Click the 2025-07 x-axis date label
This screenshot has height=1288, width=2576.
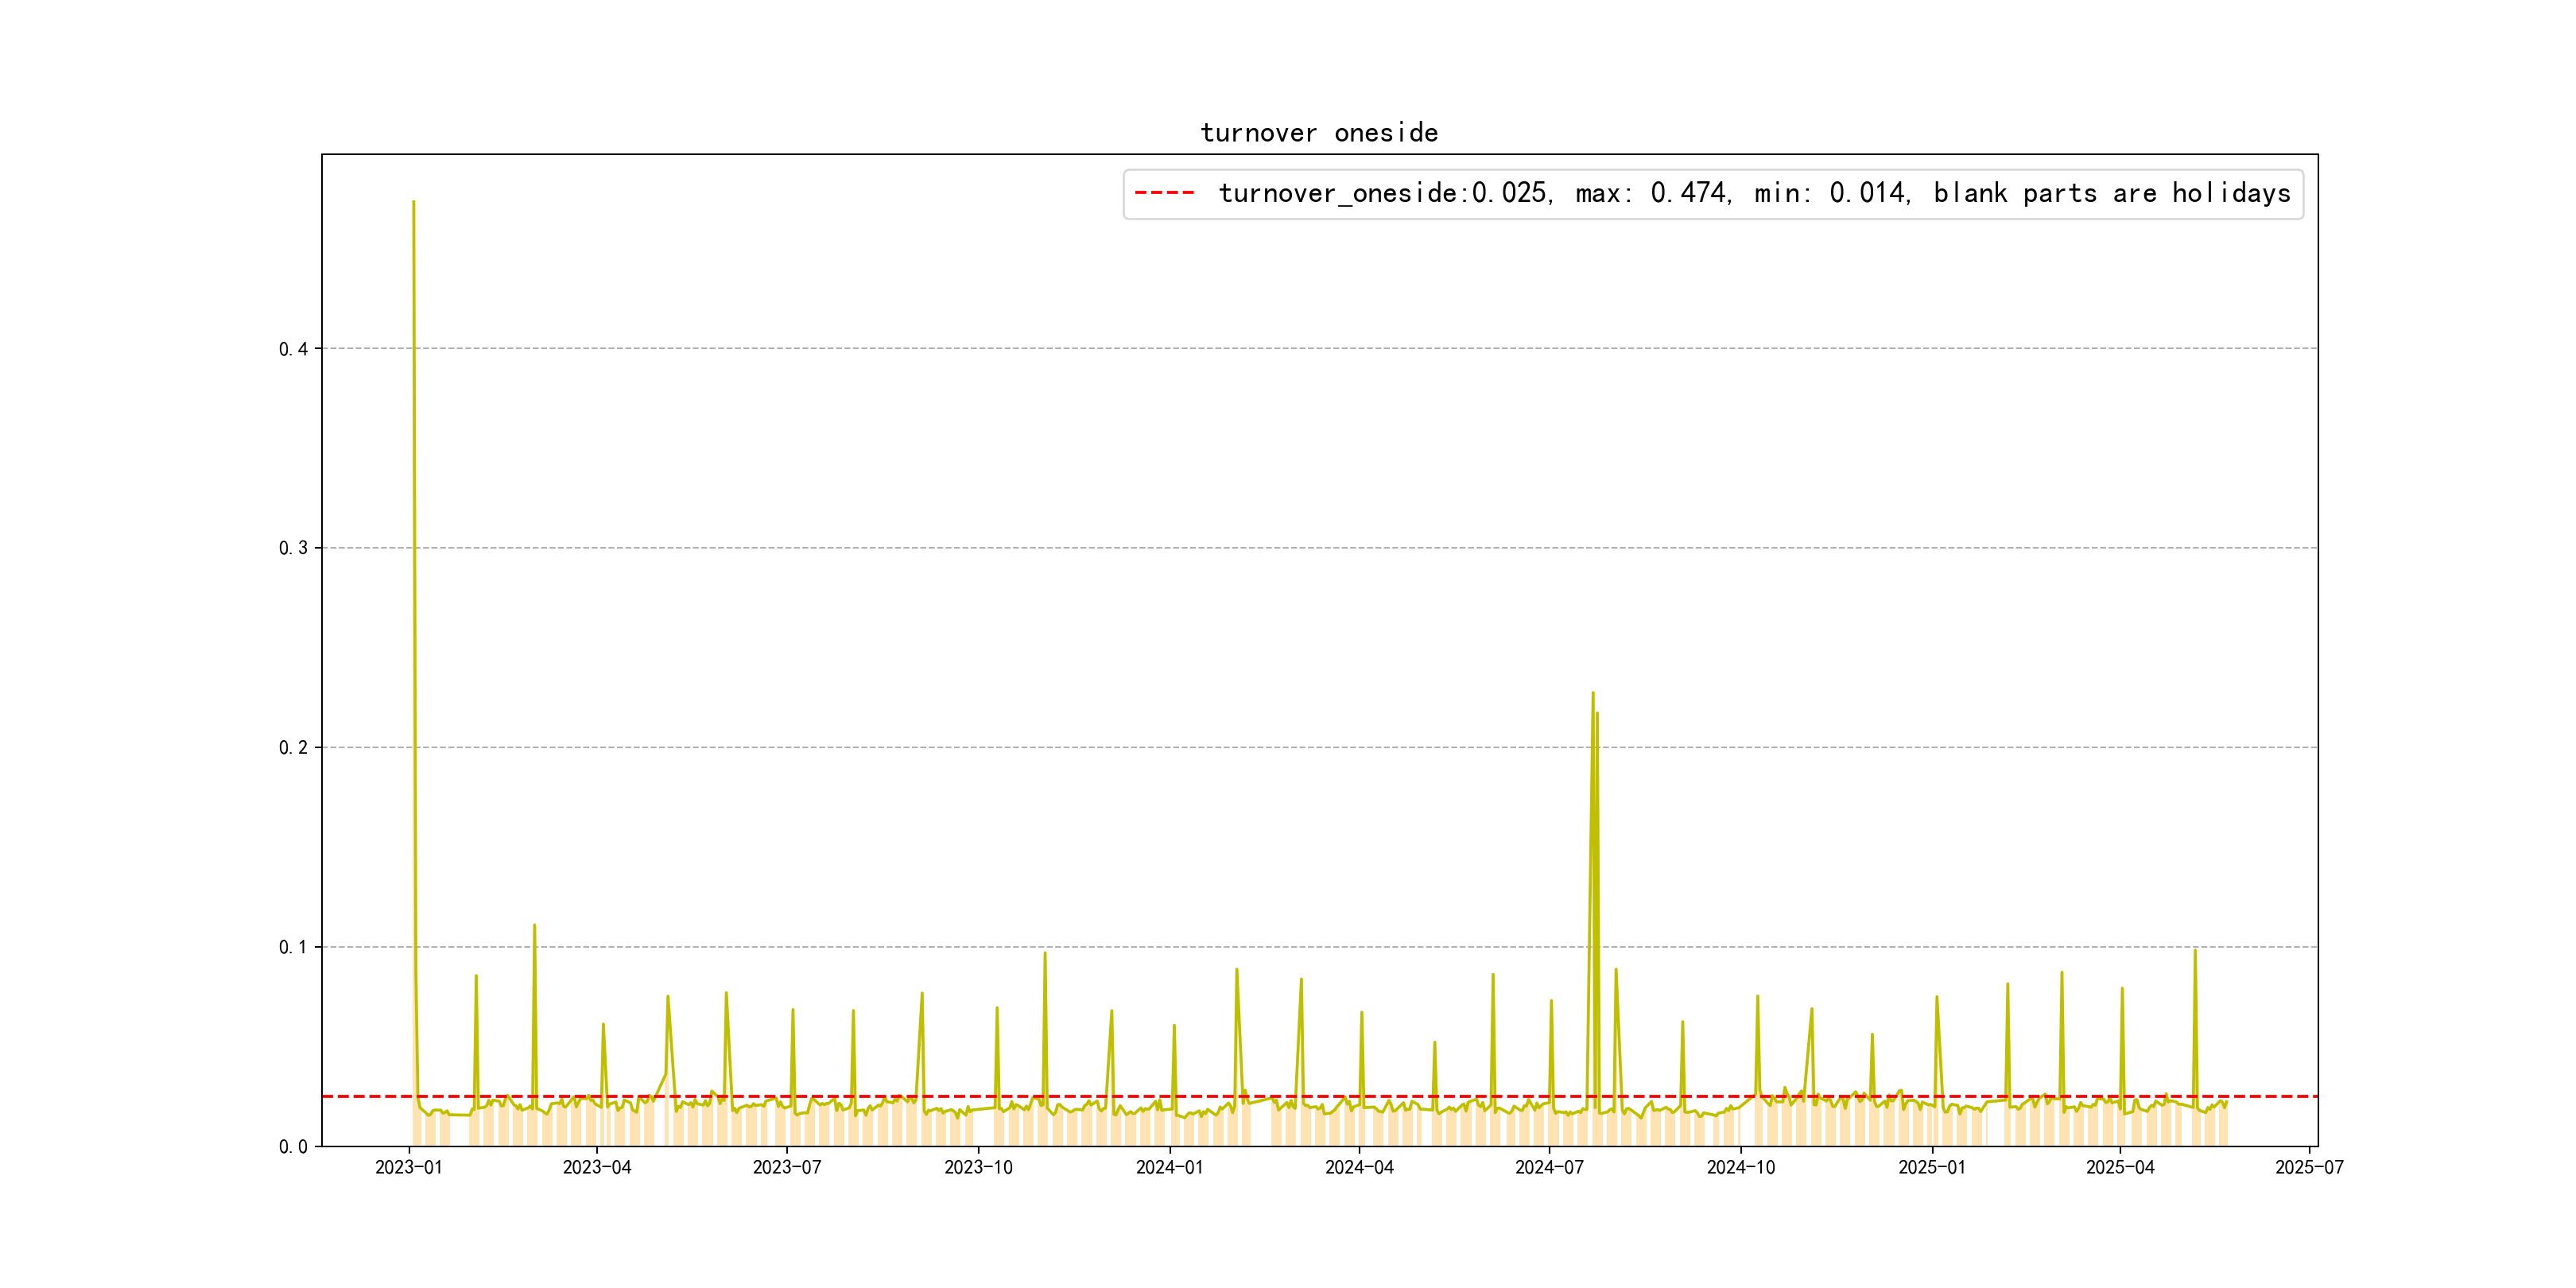pos(2309,1167)
